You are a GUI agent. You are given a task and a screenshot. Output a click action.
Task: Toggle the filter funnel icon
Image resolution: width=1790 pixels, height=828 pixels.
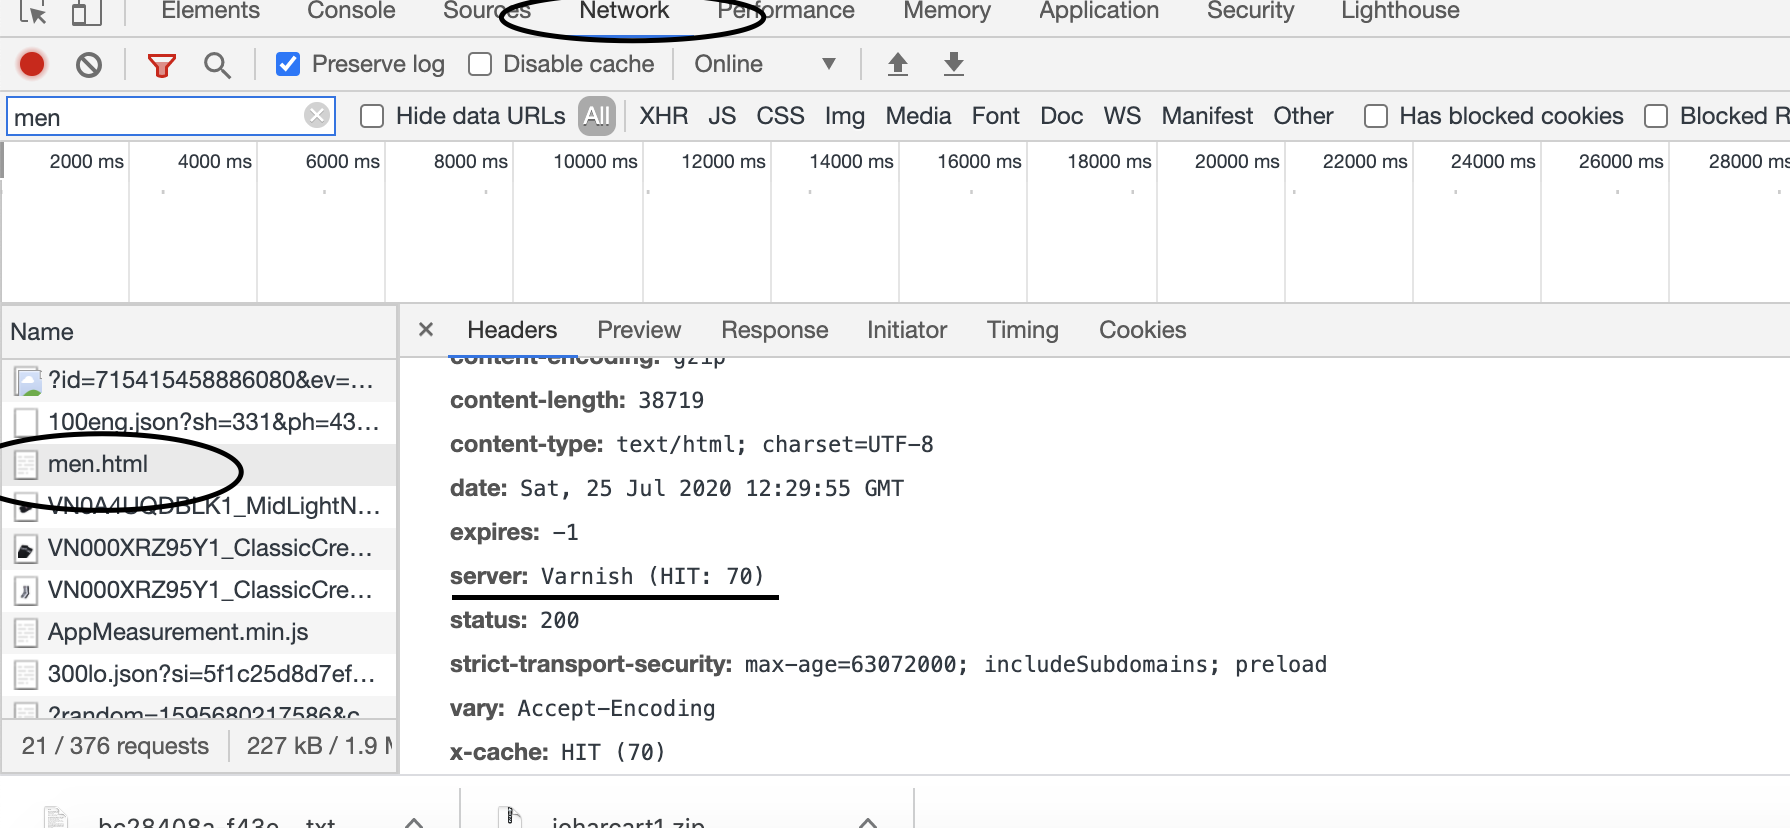click(161, 66)
